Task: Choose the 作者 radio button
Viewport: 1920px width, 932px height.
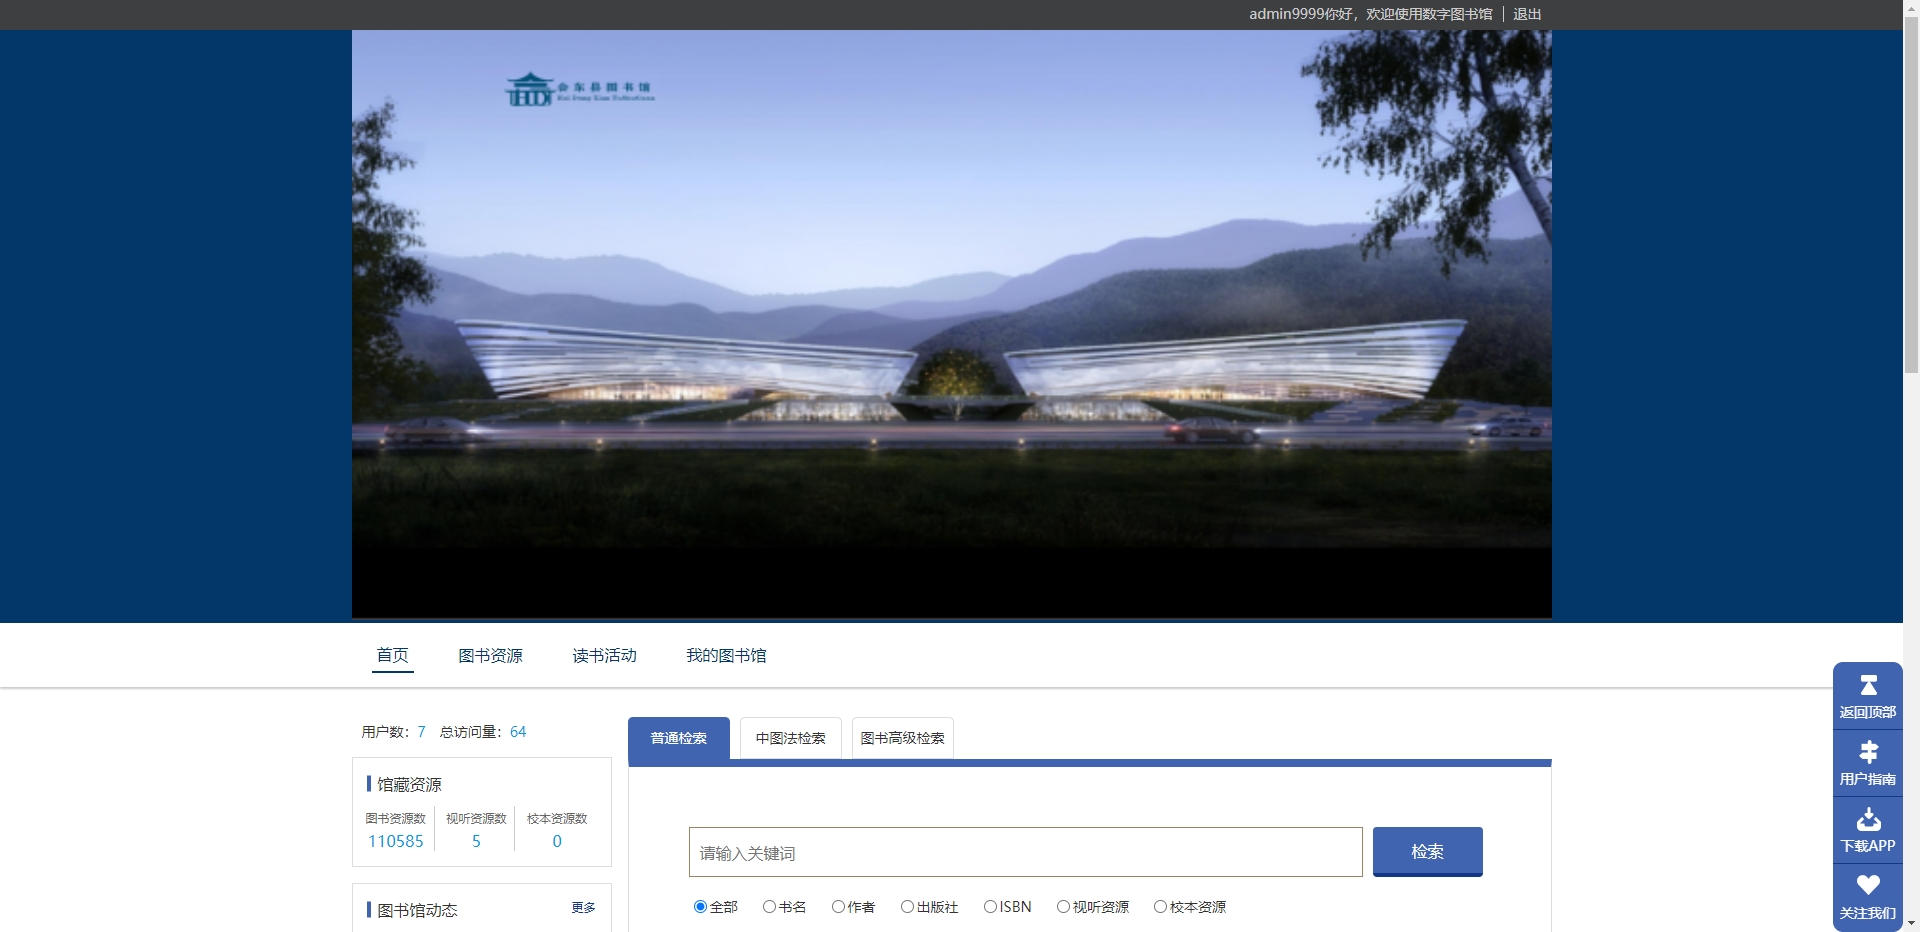Action: (838, 907)
